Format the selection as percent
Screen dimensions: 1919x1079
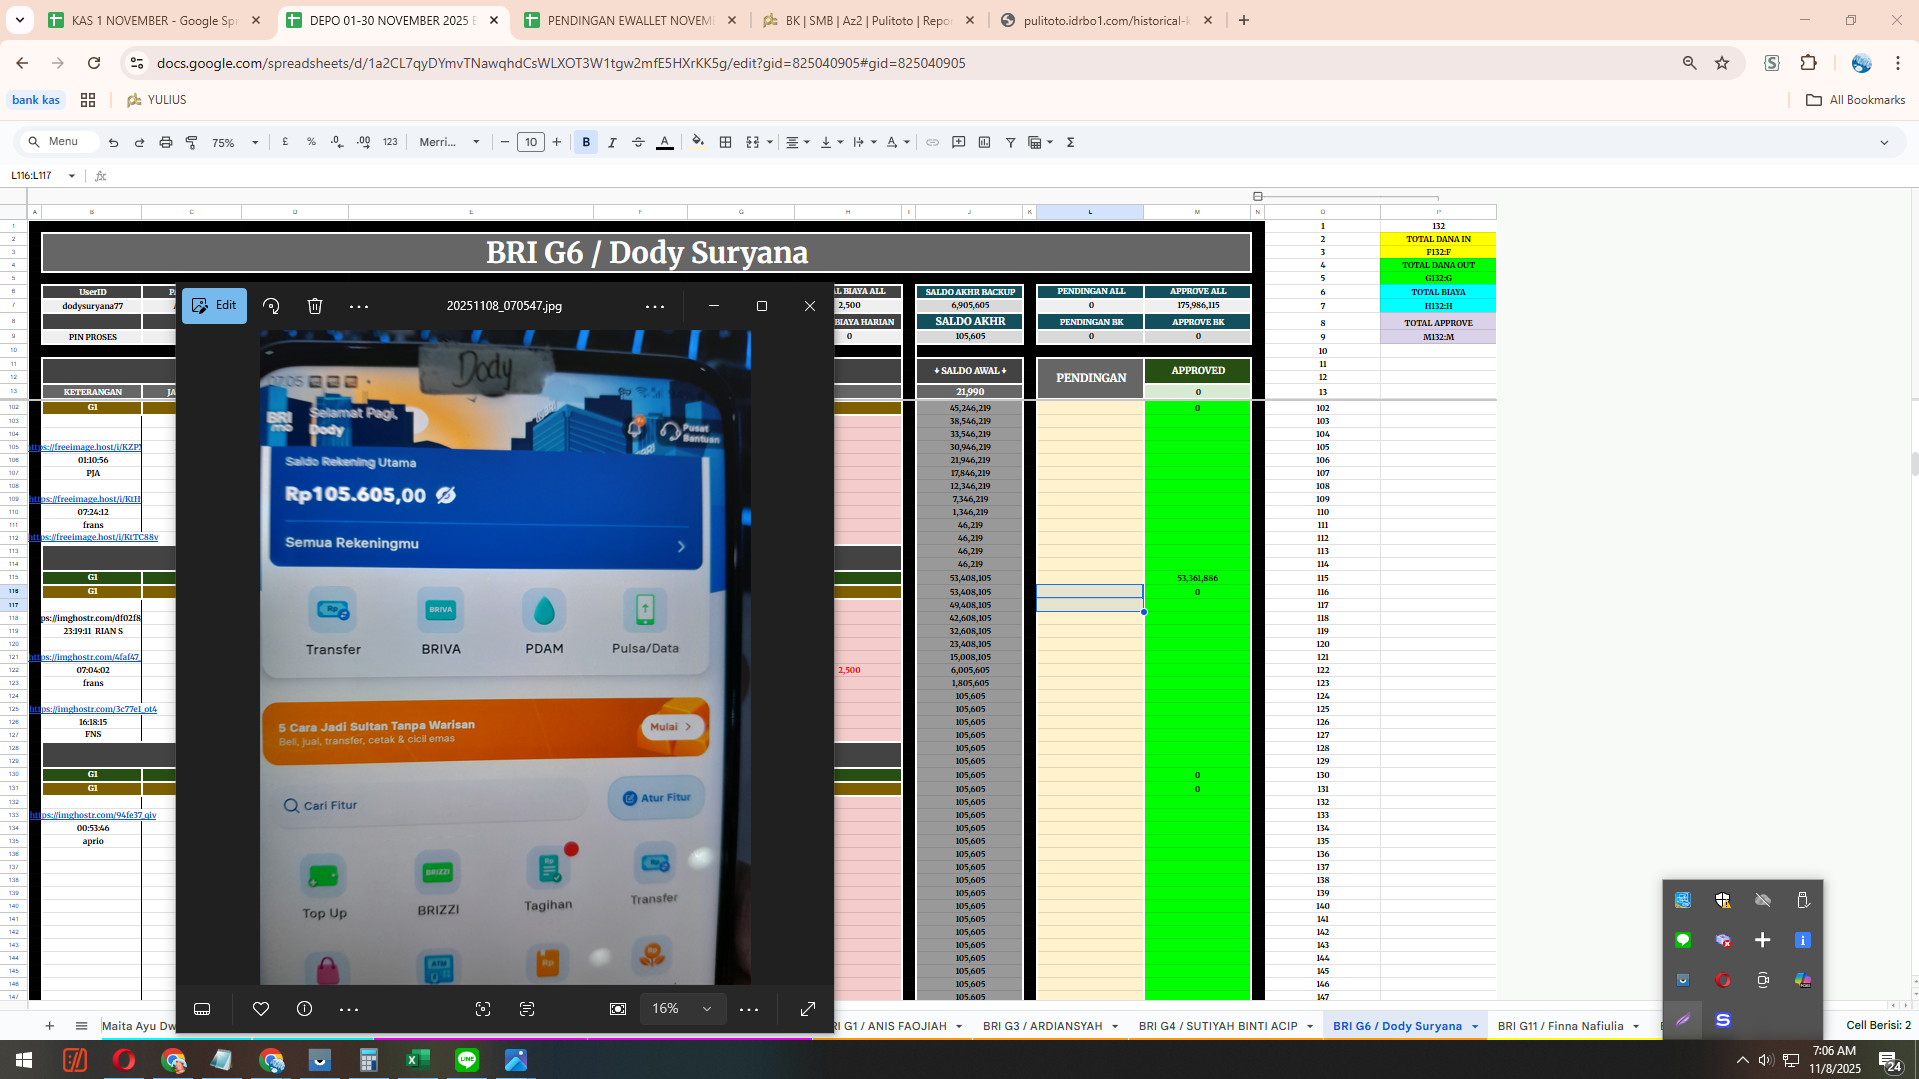(311, 142)
